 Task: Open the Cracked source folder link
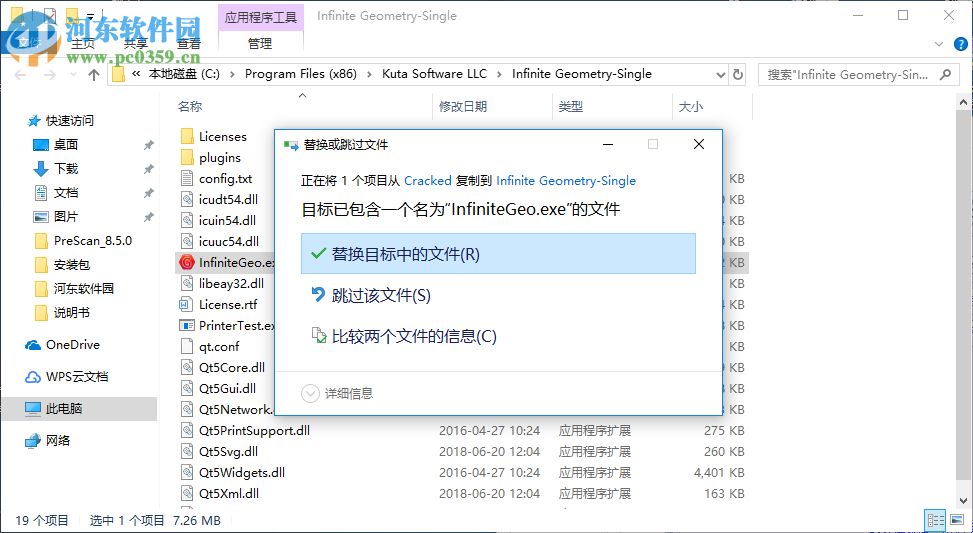[x=428, y=181]
